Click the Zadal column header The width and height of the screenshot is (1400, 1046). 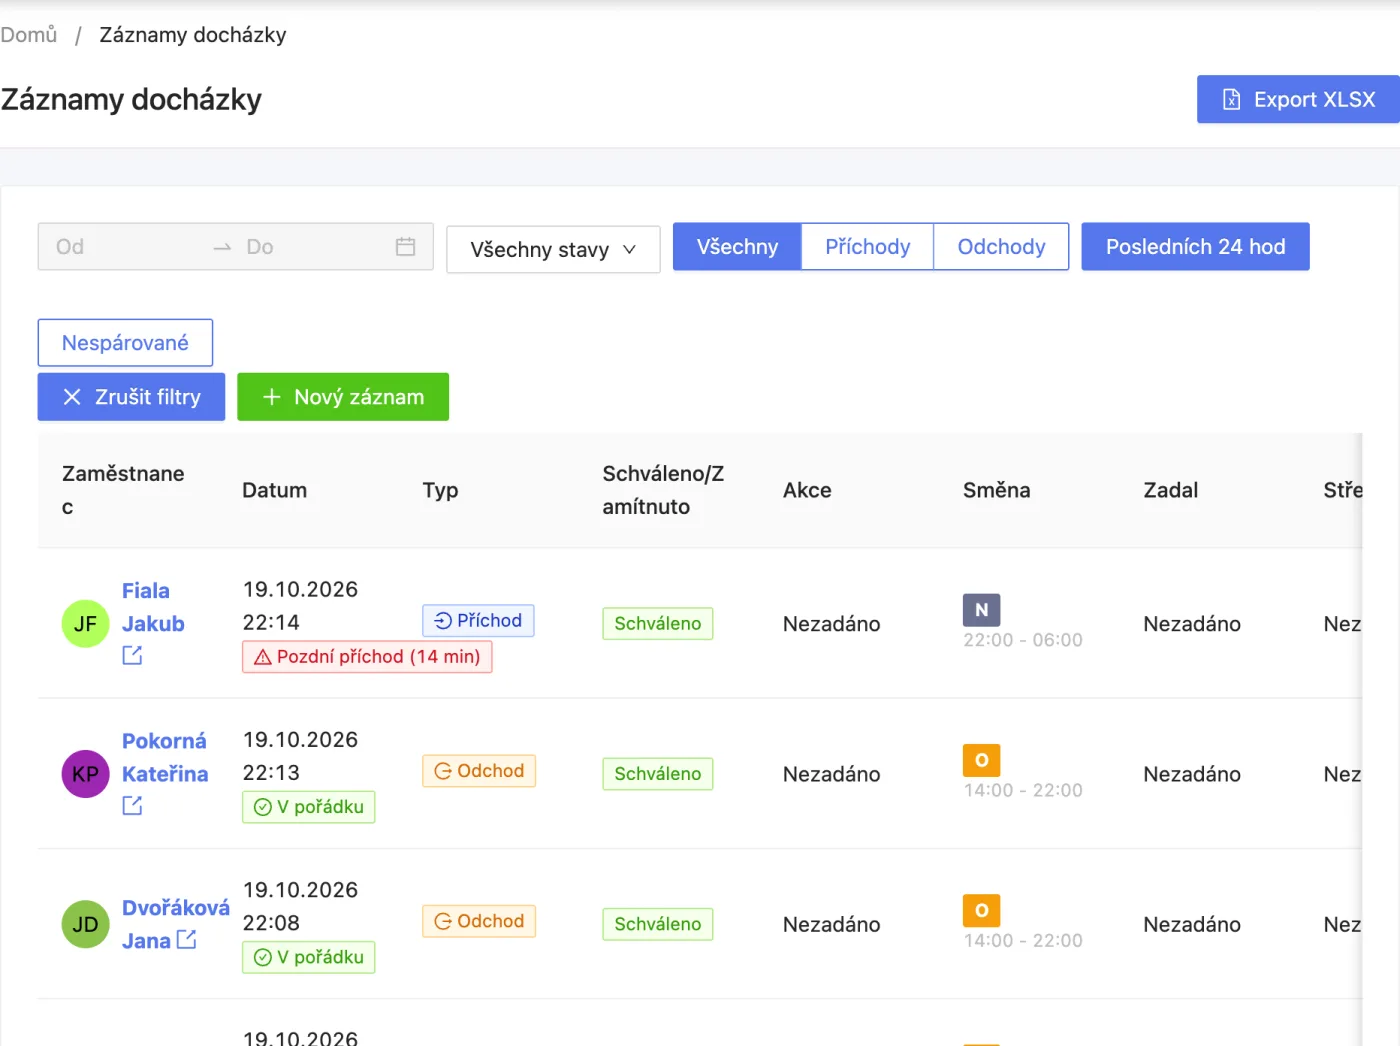tap(1171, 490)
